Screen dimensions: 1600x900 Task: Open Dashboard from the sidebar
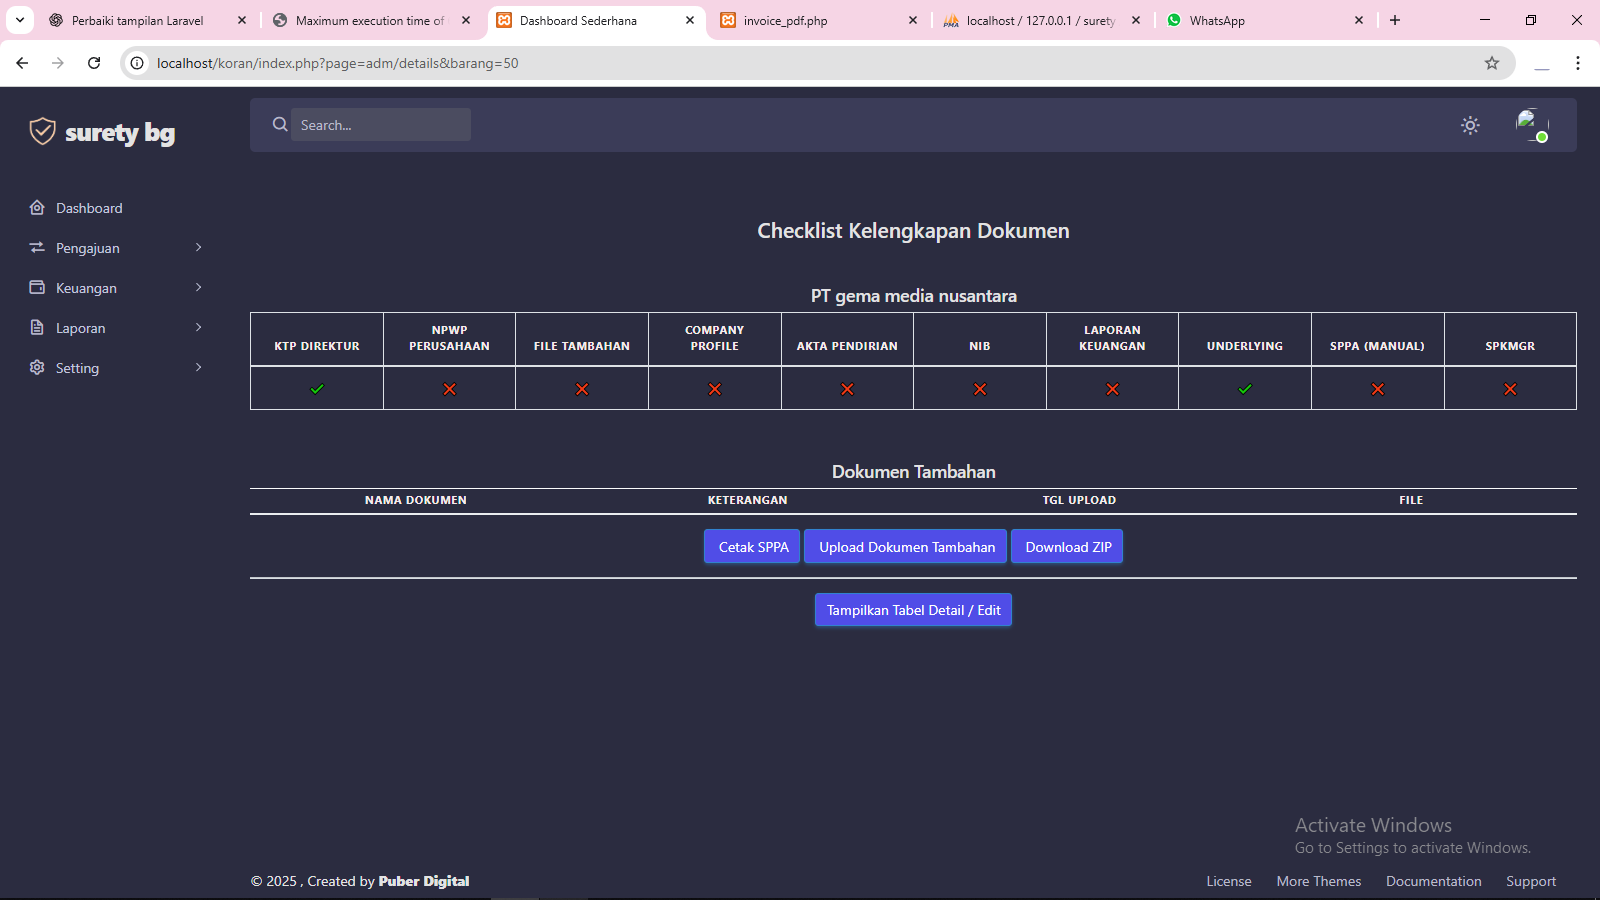click(x=89, y=208)
